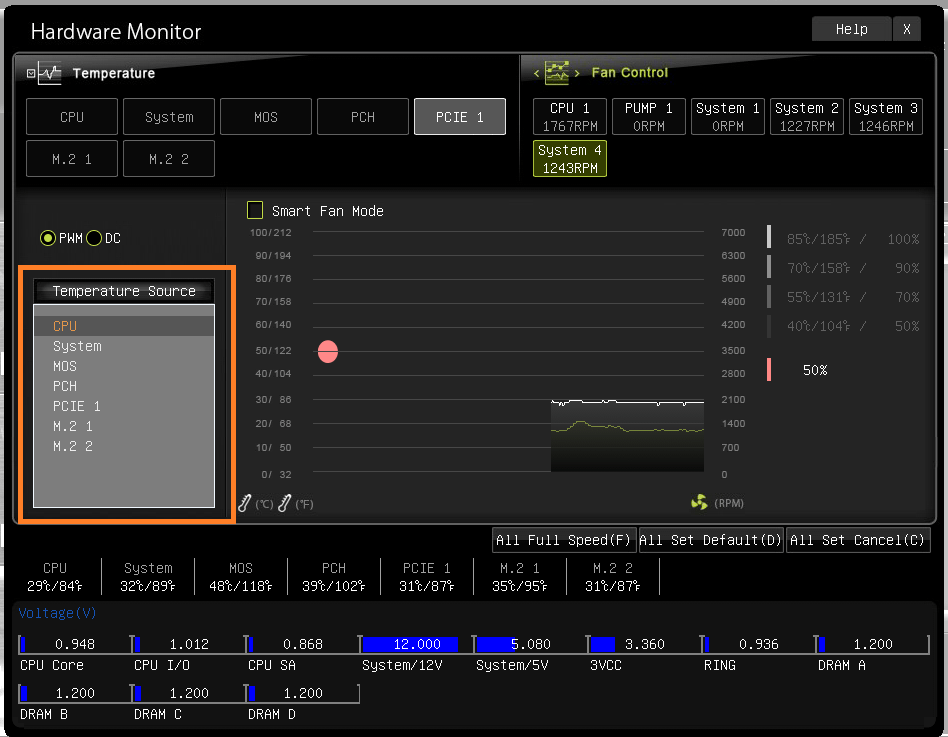Select the DC radio button
Screen dimensions: 948x737
[x=94, y=238]
